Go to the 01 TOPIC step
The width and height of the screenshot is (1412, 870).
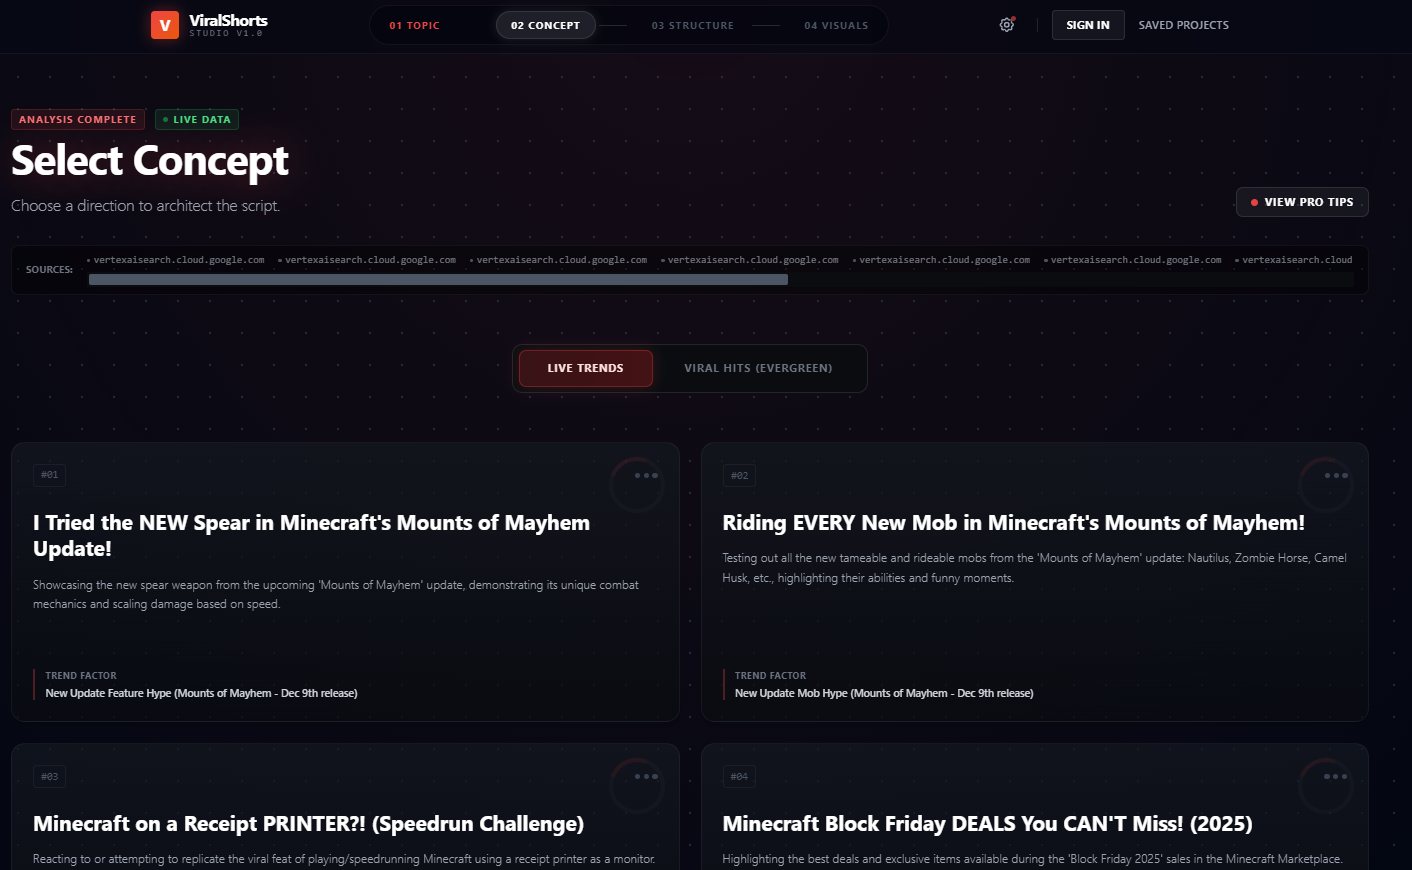coord(414,26)
